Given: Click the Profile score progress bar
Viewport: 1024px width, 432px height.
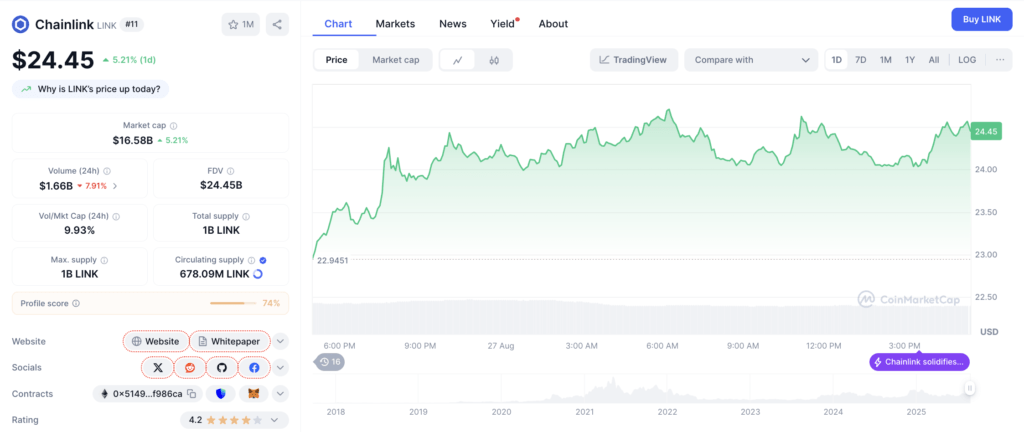Looking at the screenshot, I should [233, 303].
